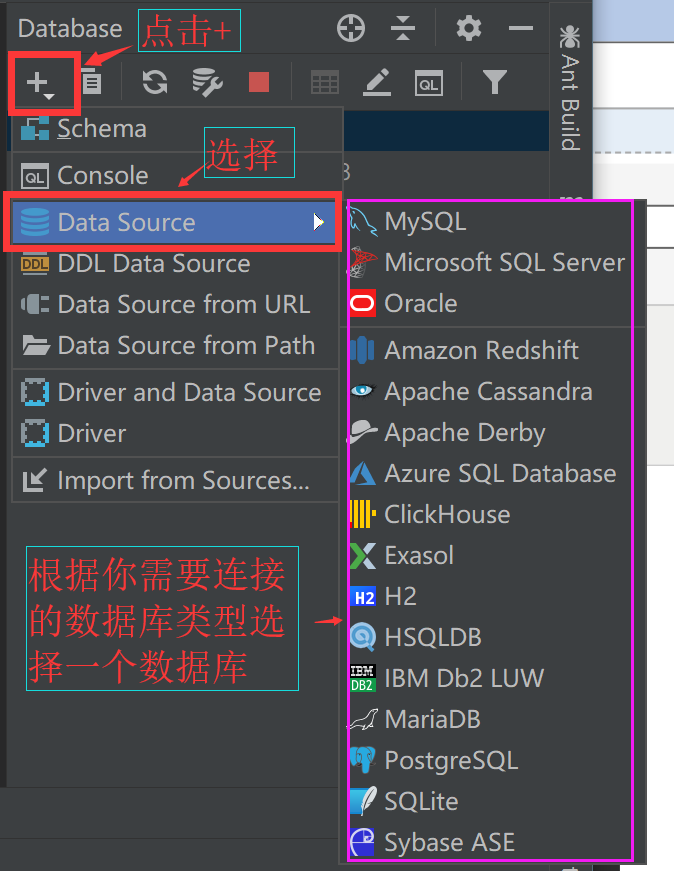Choose PostgreSQL database type
The width and height of the screenshot is (674, 871).
(450, 760)
